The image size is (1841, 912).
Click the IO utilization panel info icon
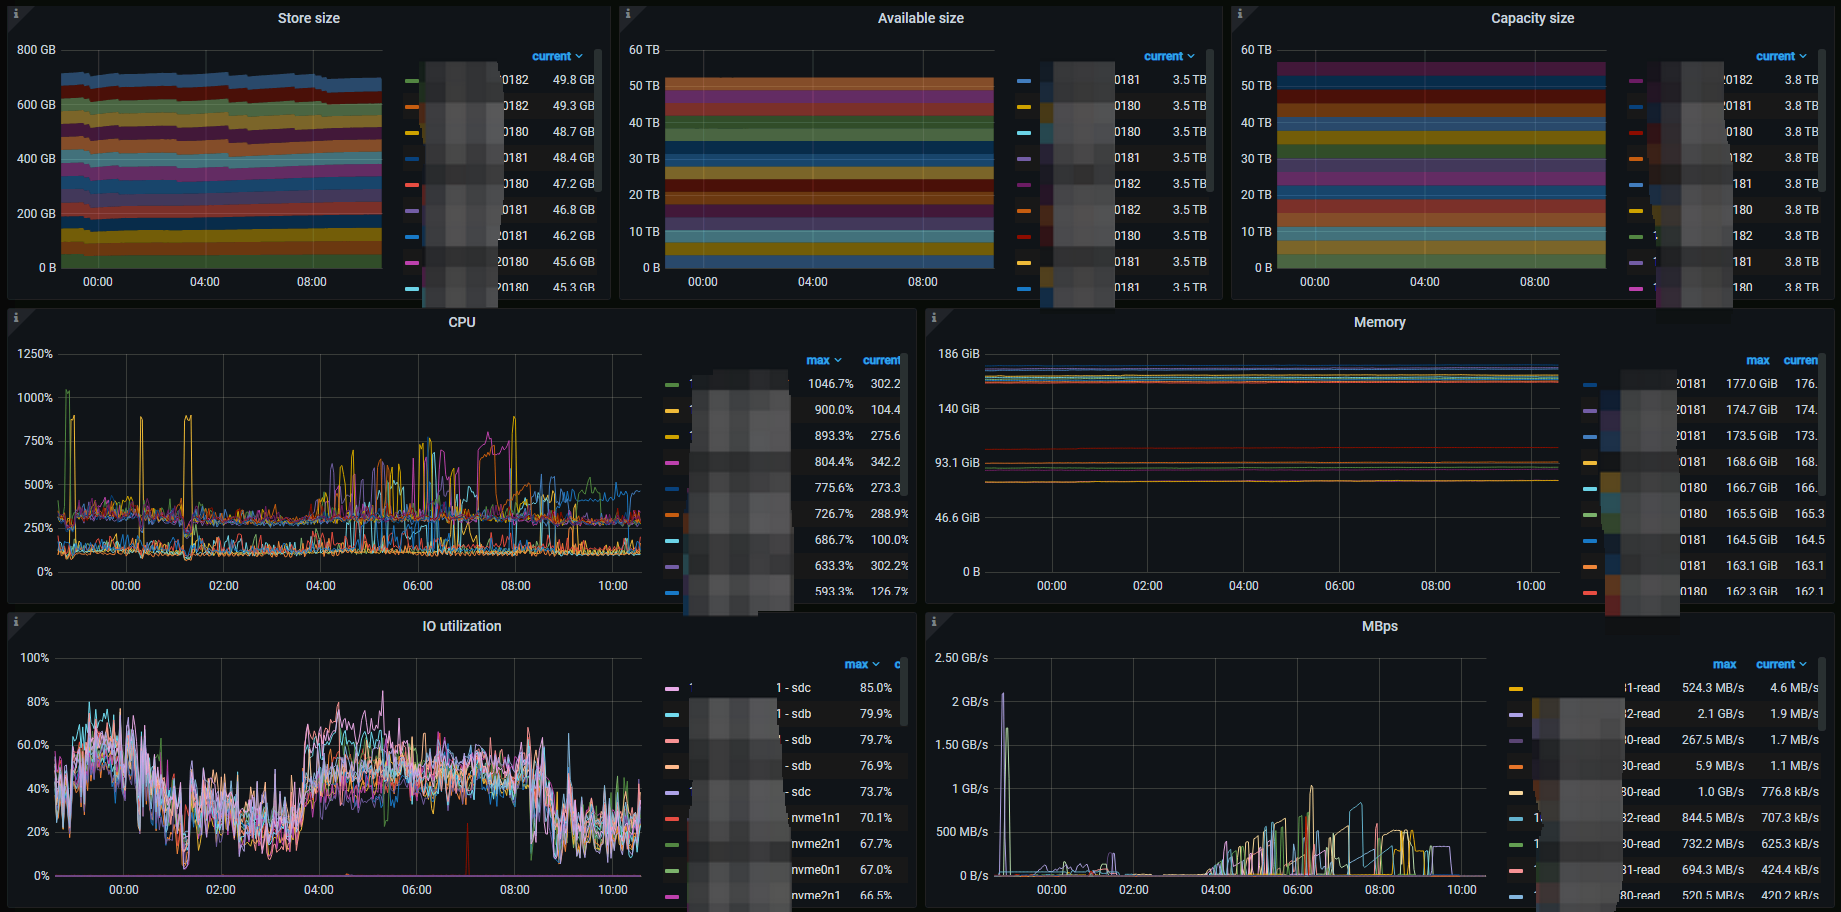coord(16,622)
